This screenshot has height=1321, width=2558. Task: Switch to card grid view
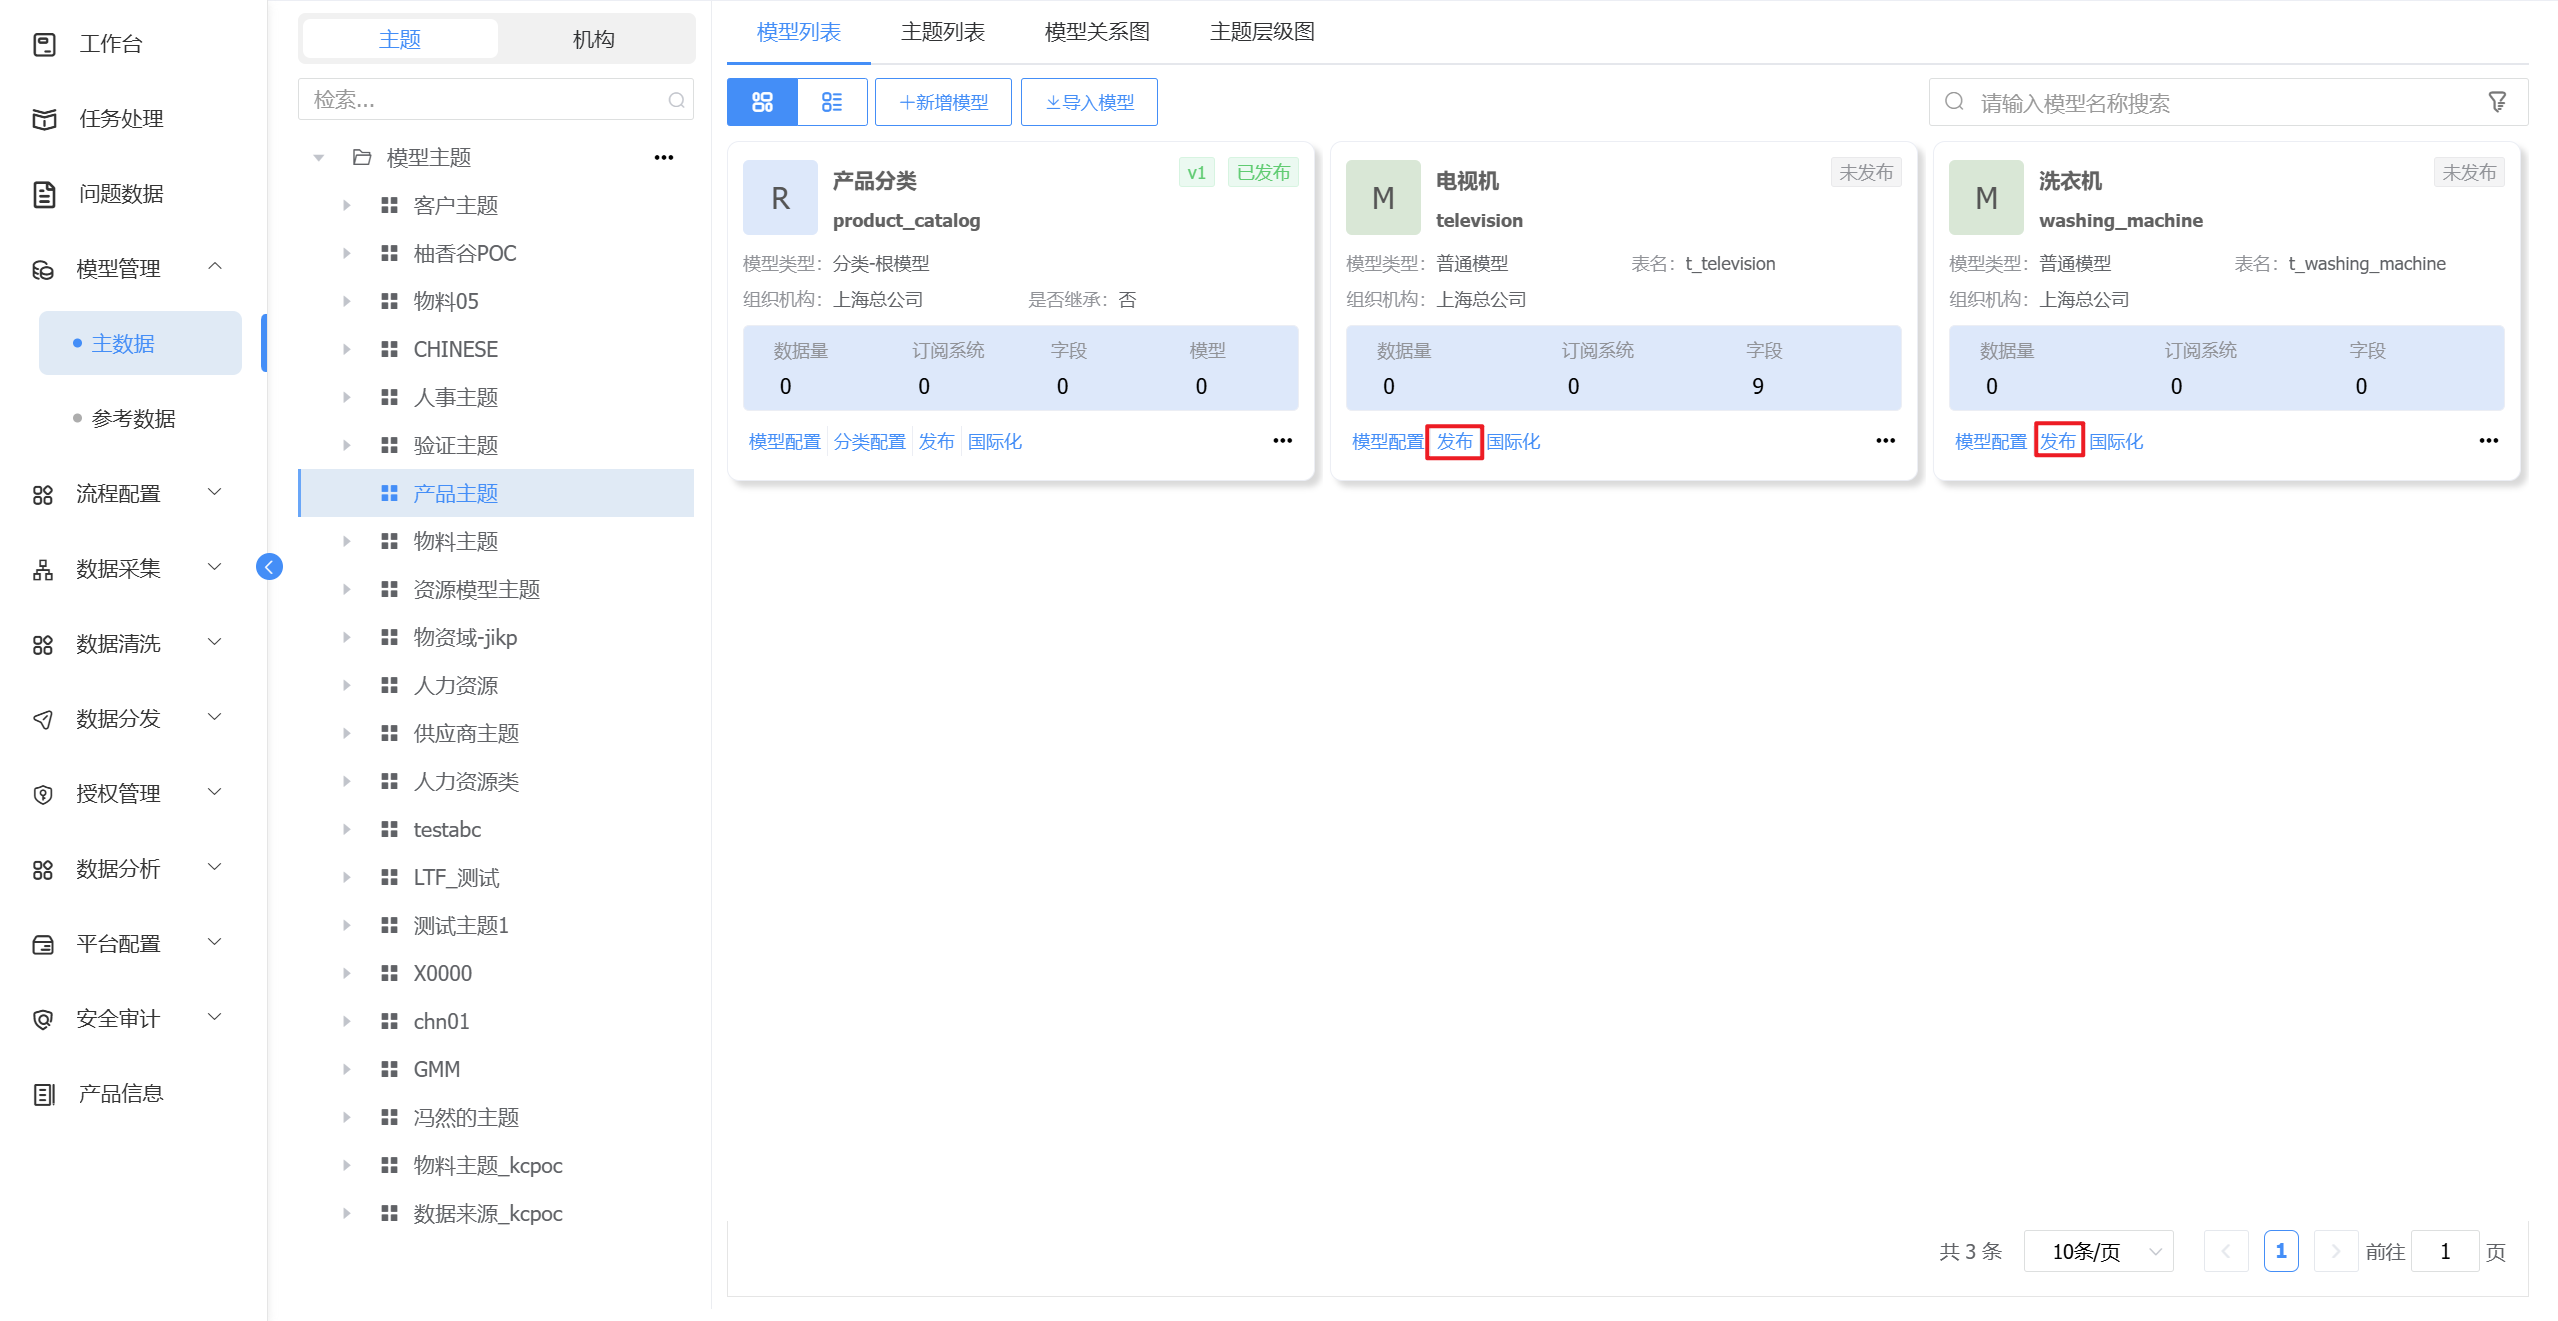(762, 102)
